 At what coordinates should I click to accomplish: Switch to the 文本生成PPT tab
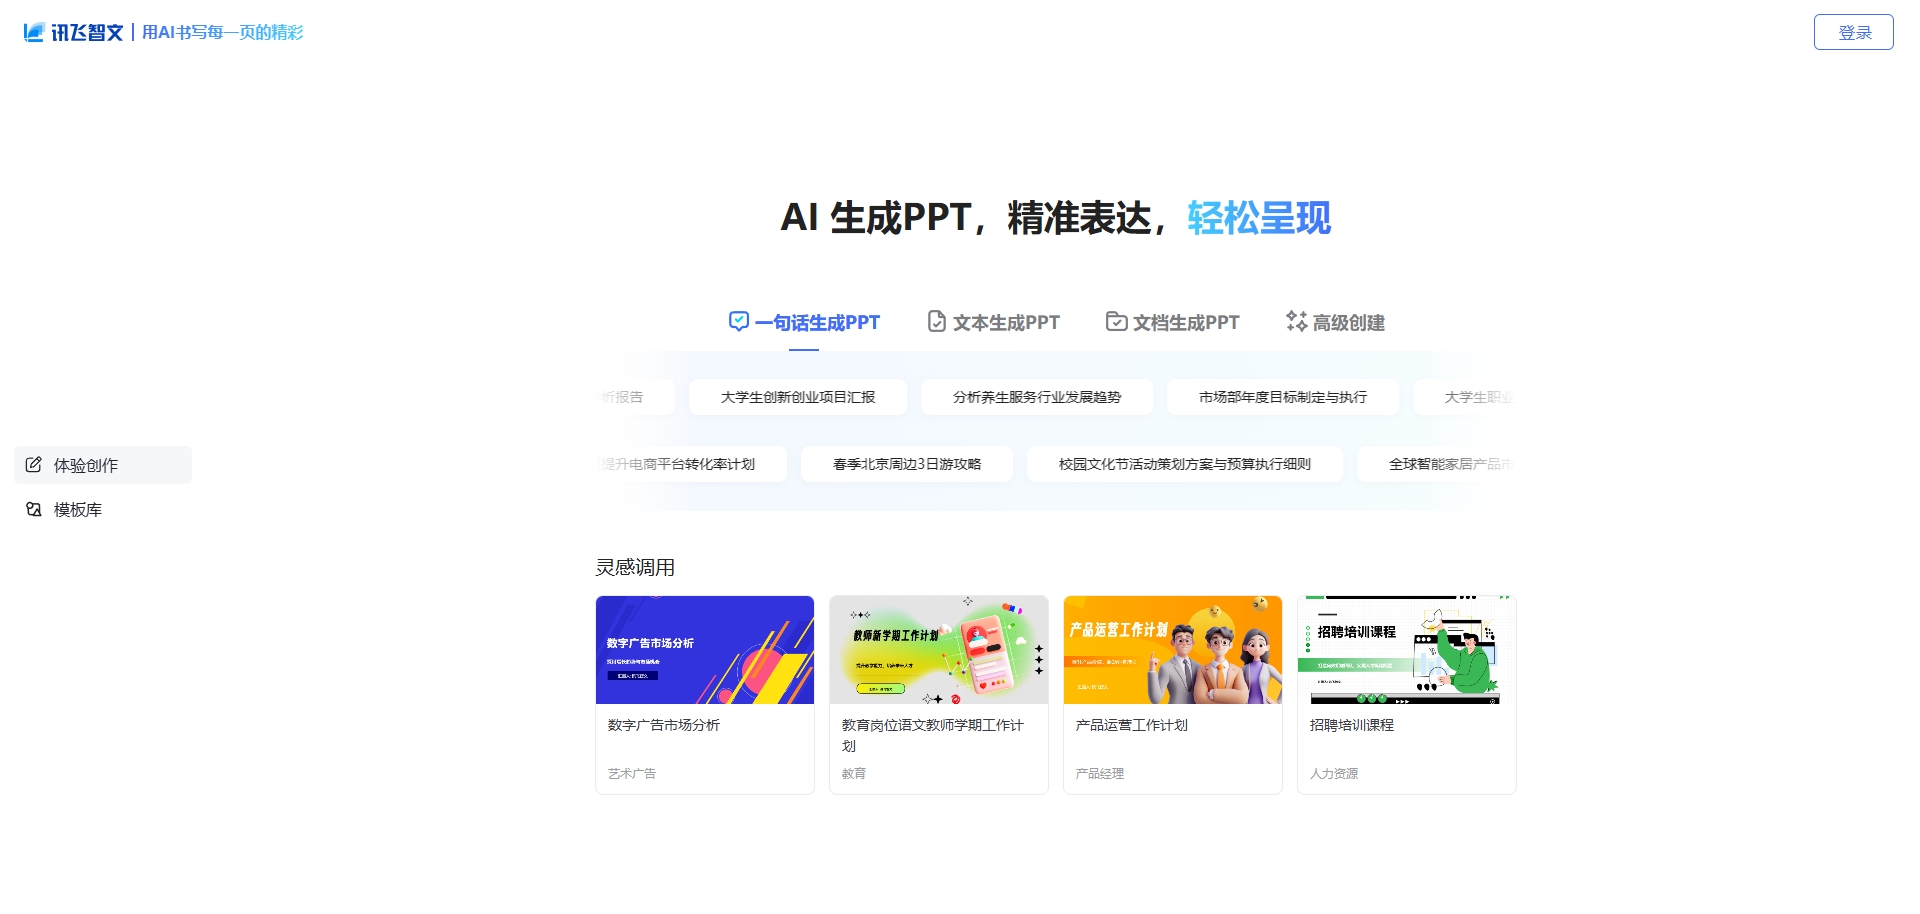pos(1005,322)
